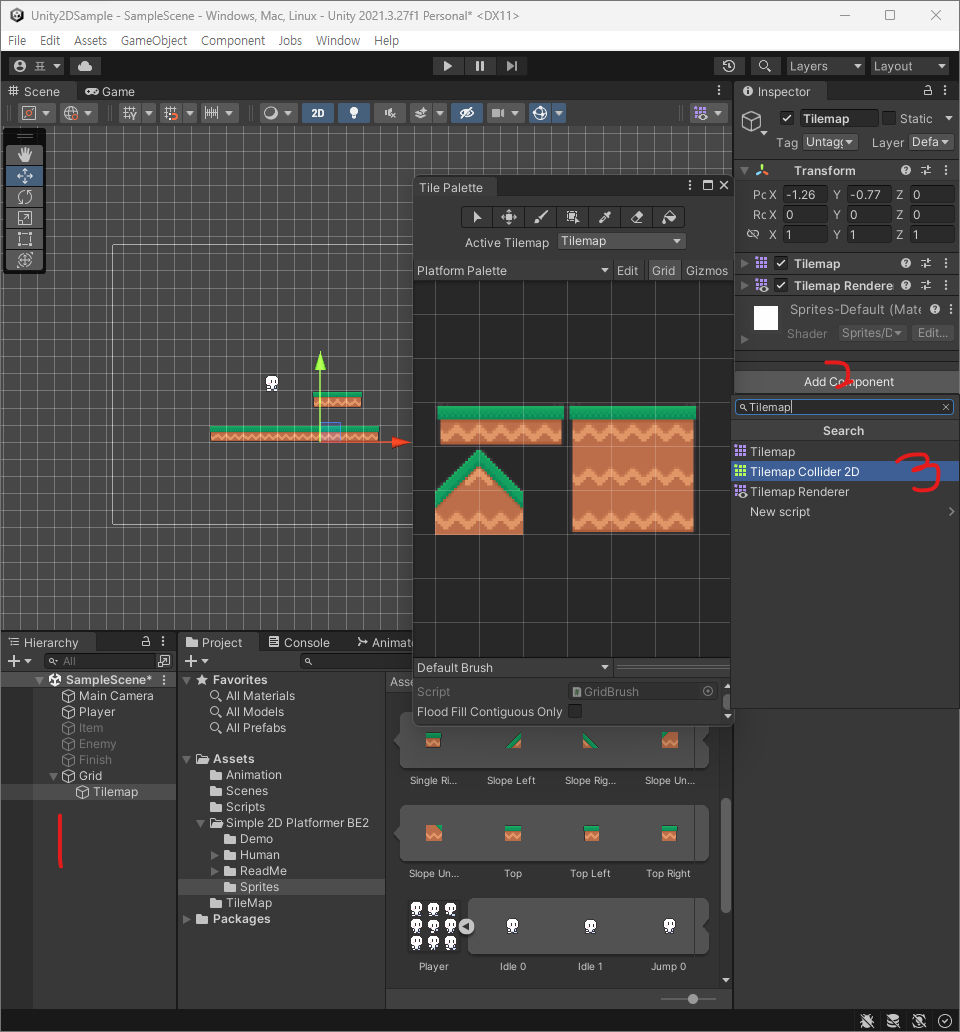This screenshot has width=960, height=1032.
Task: Choose Tile Palette Paintbrush tool
Action: 540,217
